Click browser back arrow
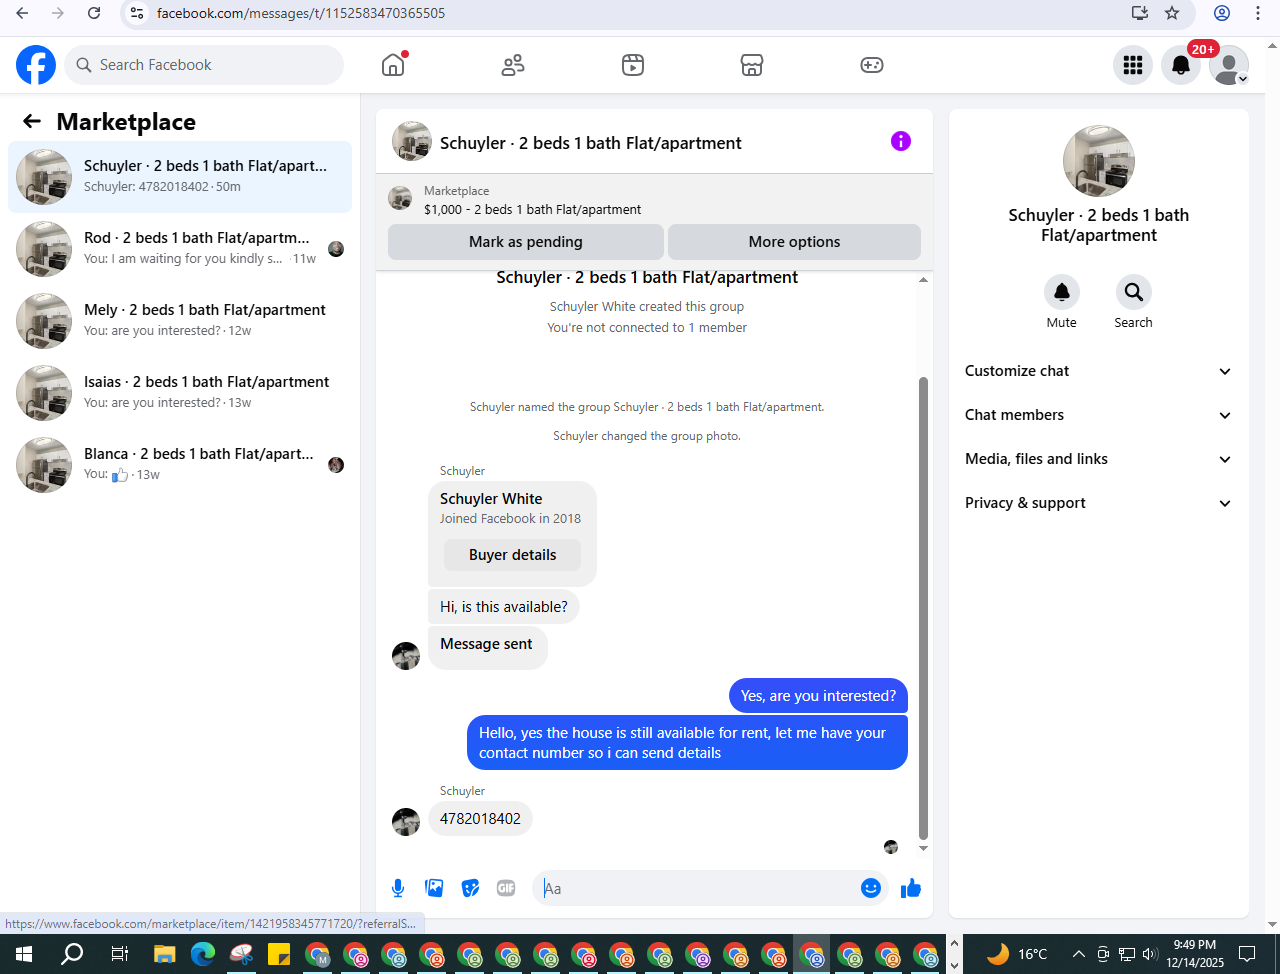This screenshot has width=1280, height=974. 22,13
